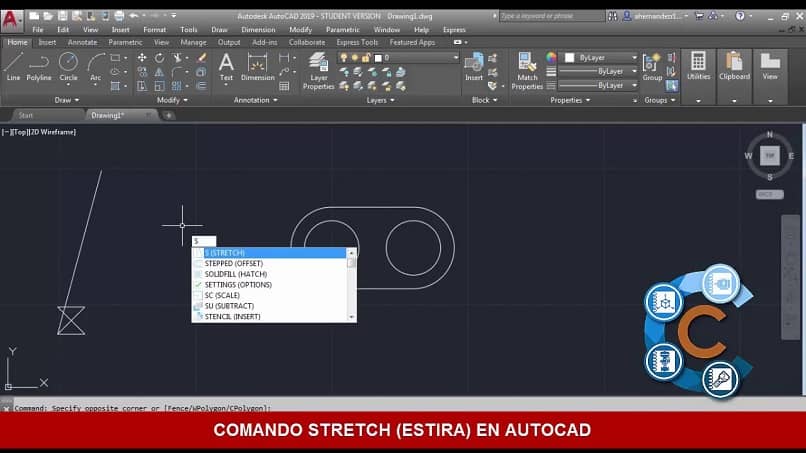Open the Utilities panel
This screenshot has height=453, width=806.
coord(698,66)
